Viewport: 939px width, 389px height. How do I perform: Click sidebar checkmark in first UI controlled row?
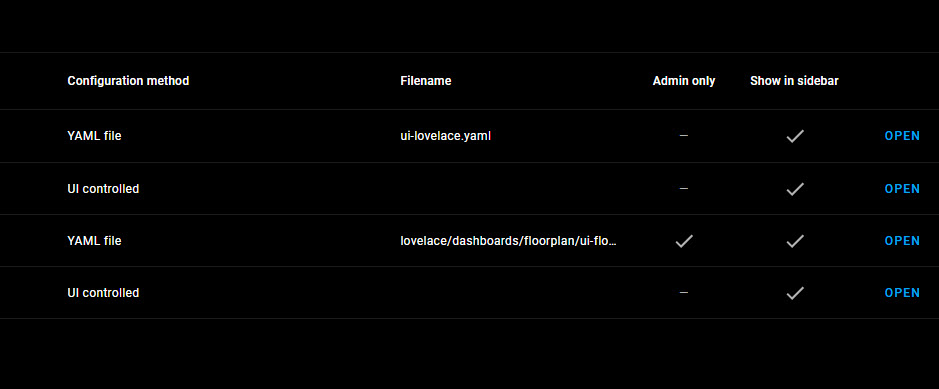coord(795,189)
